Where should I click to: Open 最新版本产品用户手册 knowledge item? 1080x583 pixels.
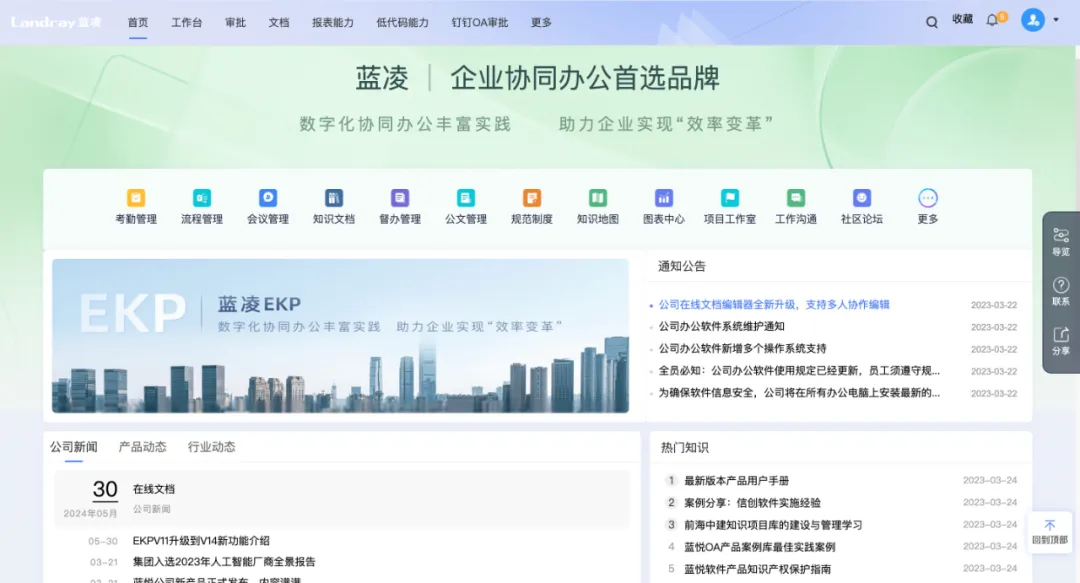point(736,481)
